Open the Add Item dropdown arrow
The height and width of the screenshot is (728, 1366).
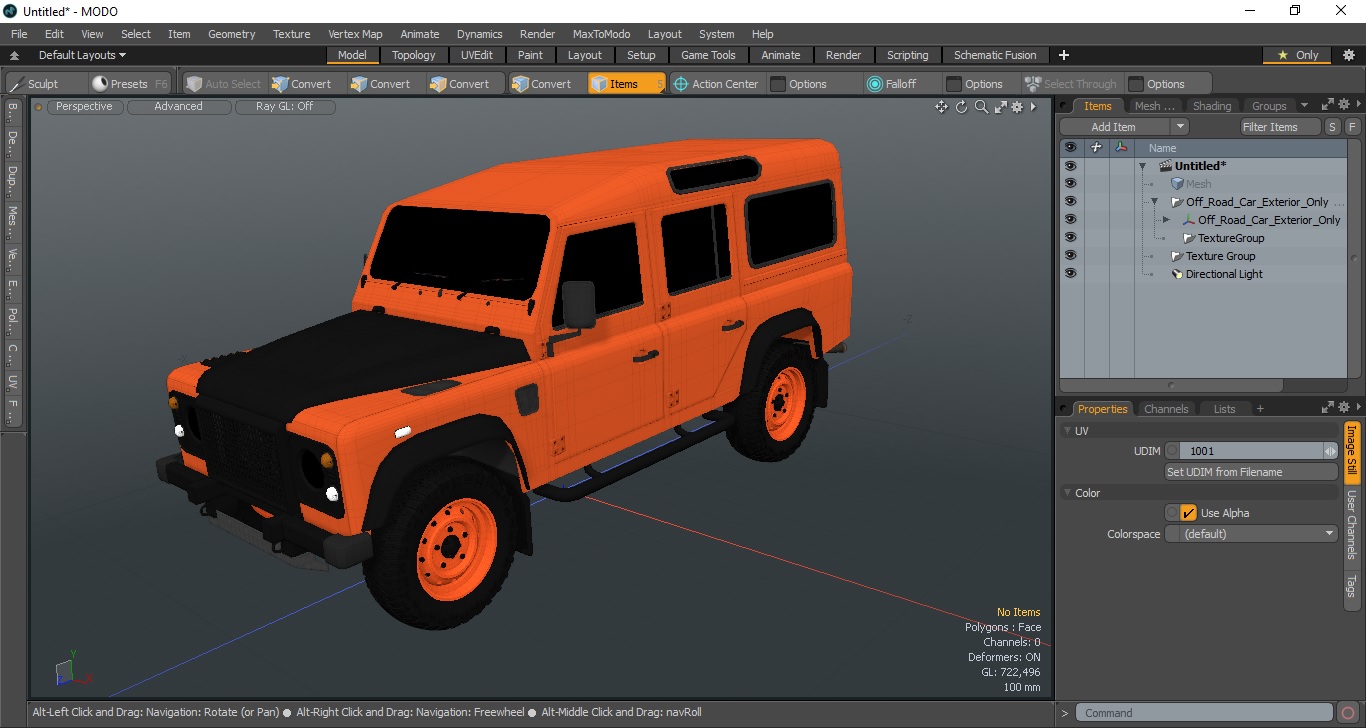pyautogui.click(x=1180, y=127)
